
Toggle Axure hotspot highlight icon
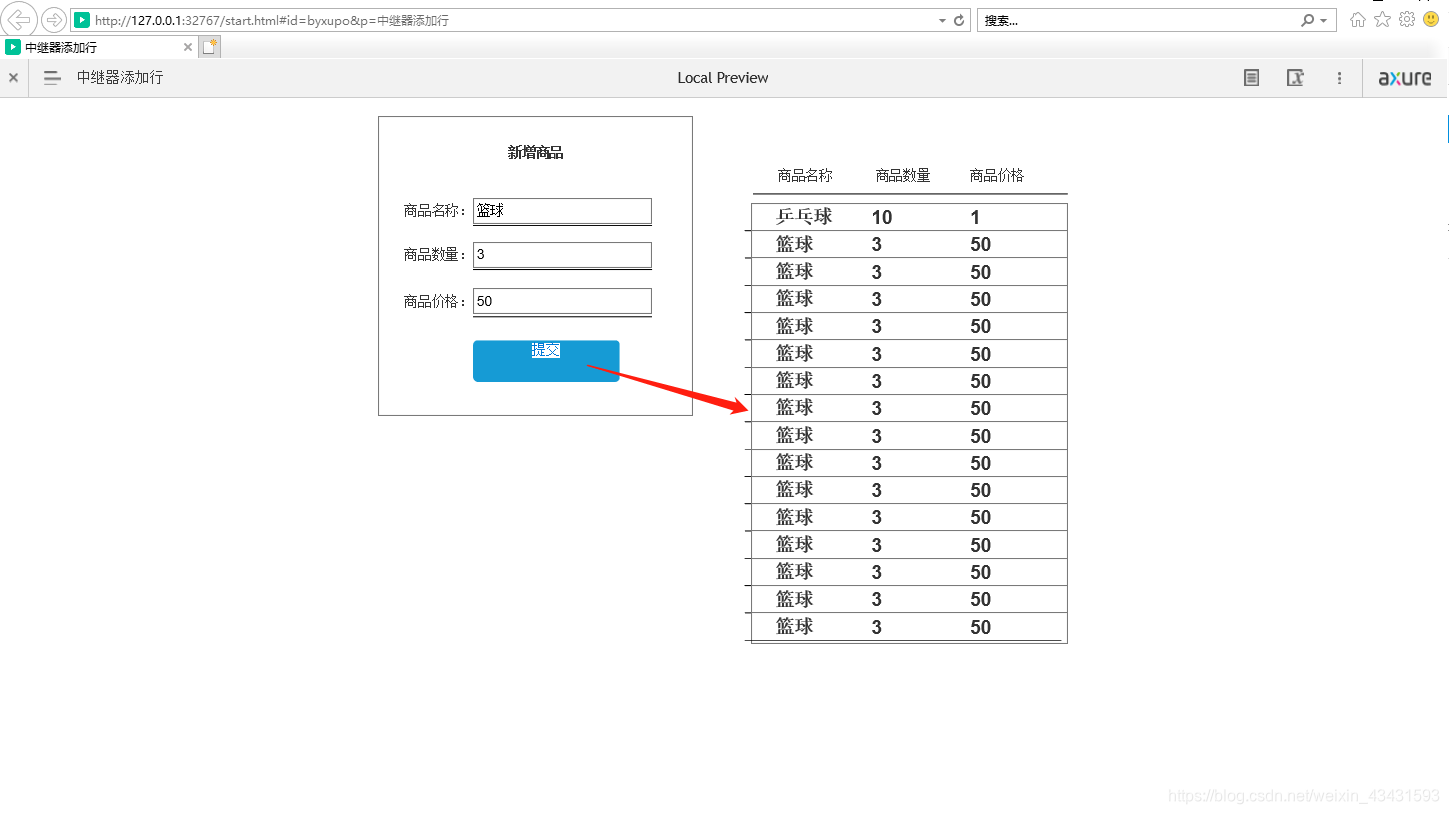pyautogui.click(x=1295, y=78)
